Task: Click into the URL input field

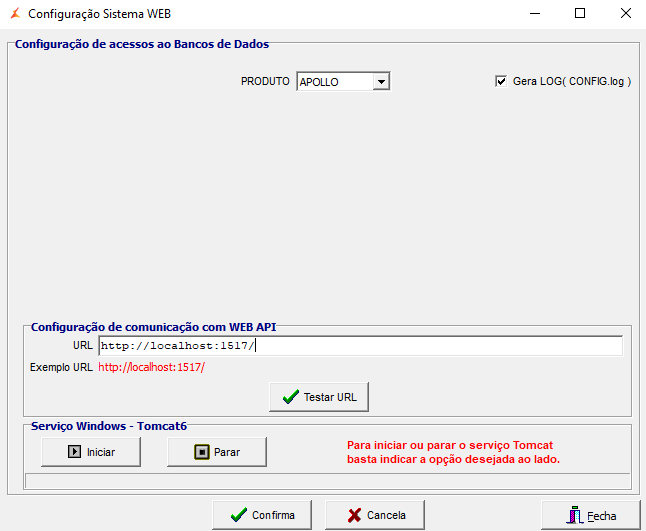Action: coord(360,346)
